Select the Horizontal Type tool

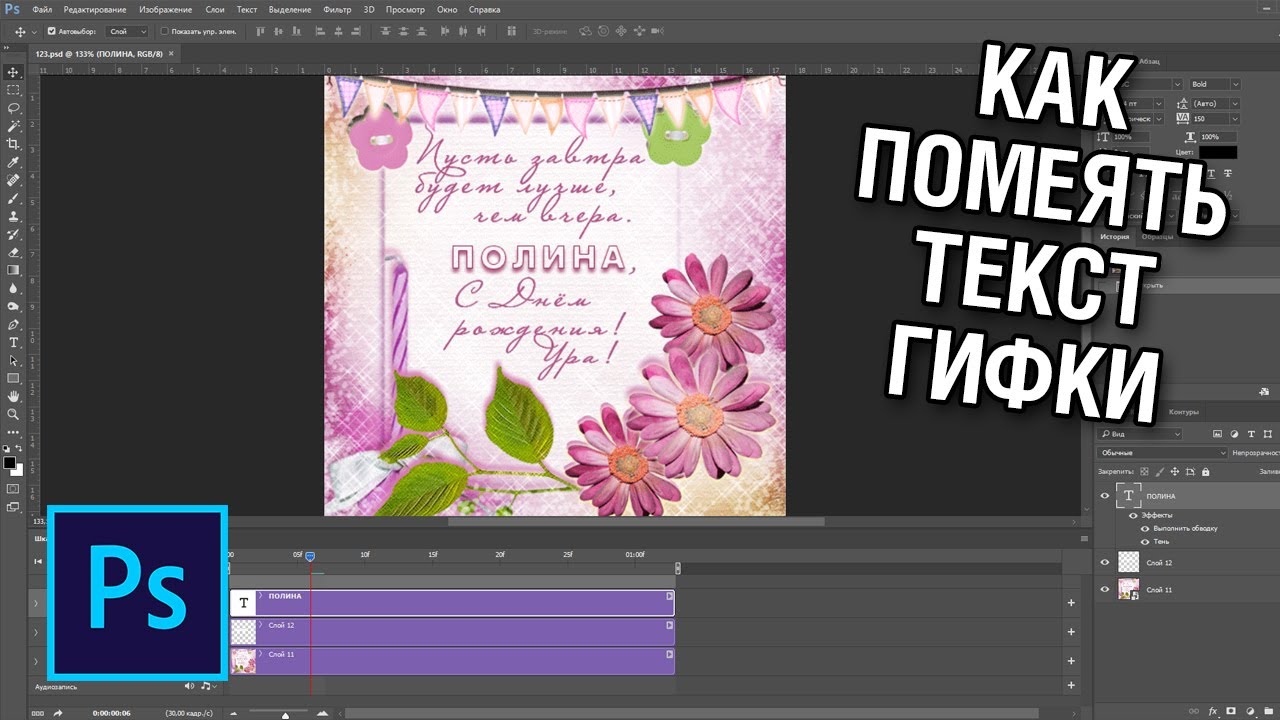tap(14, 342)
